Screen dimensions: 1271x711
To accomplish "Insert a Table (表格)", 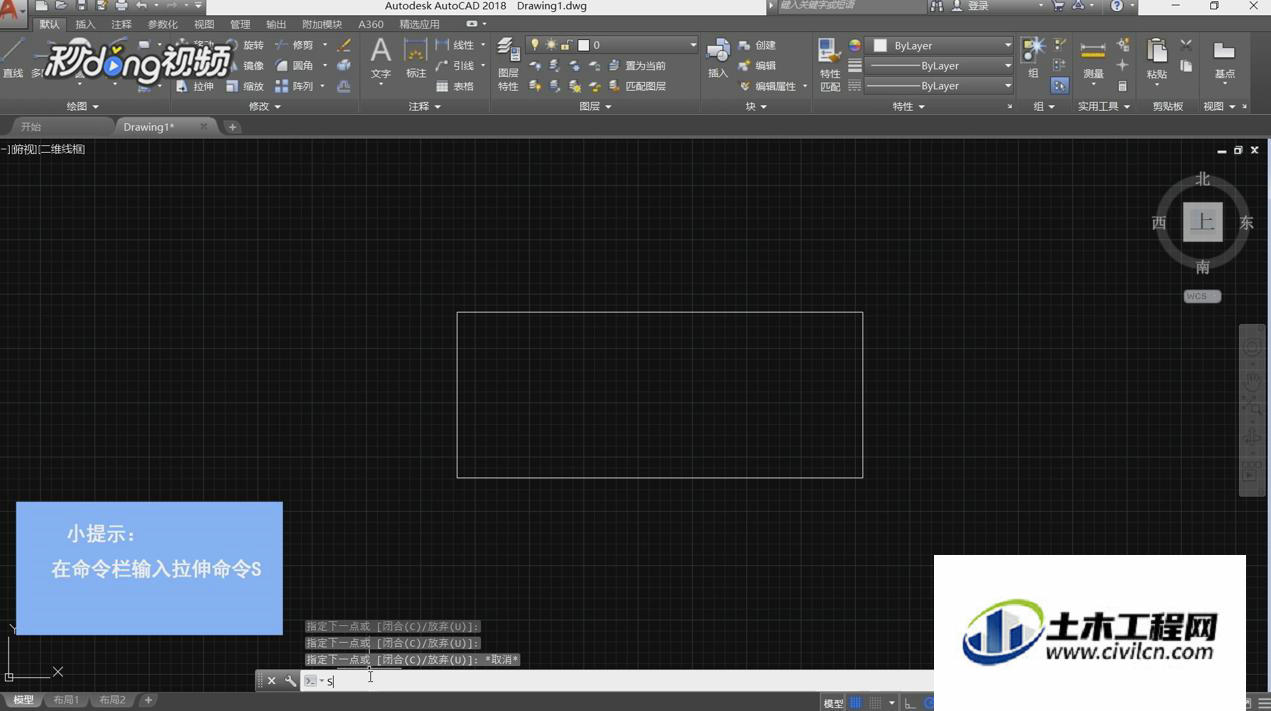I will point(455,87).
